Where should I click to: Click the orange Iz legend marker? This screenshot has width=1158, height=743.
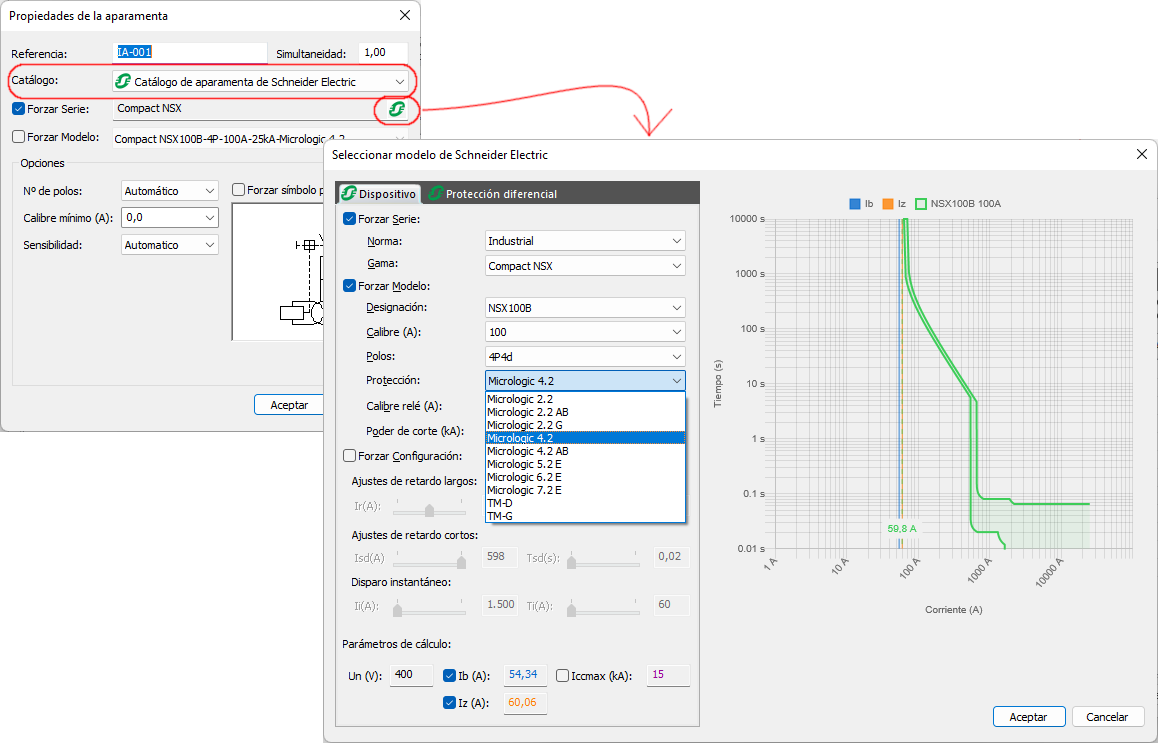(887, 204)
